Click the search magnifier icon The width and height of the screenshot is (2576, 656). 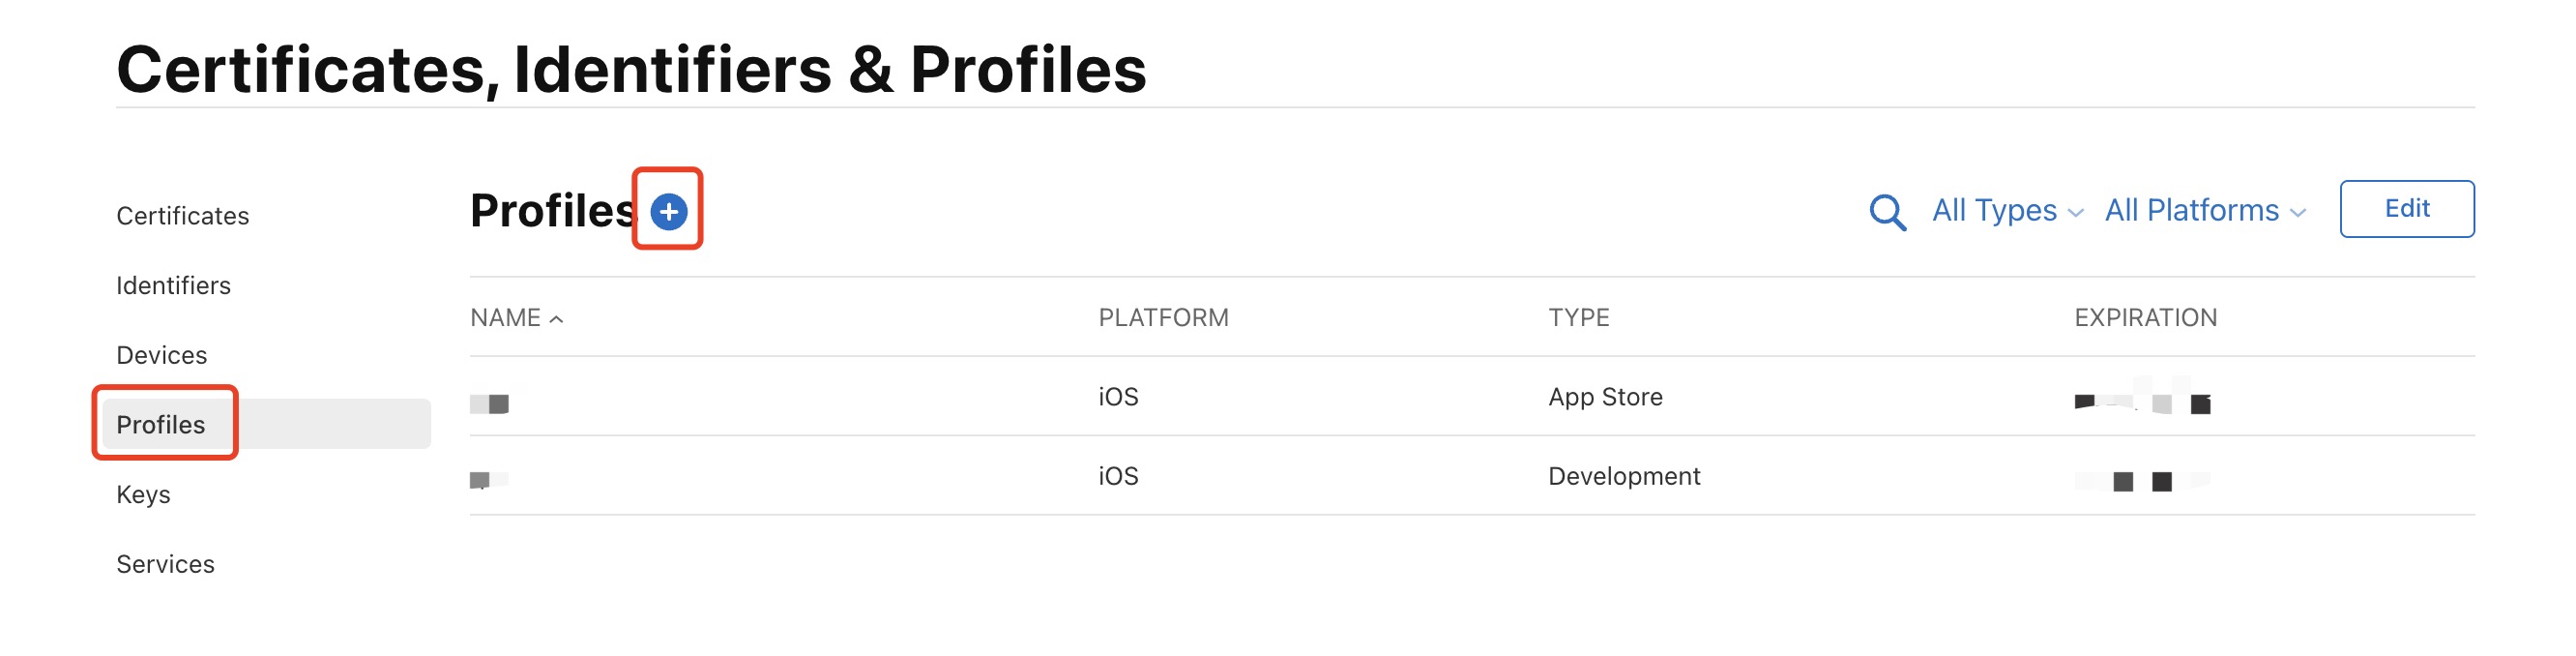point(1886,212)
